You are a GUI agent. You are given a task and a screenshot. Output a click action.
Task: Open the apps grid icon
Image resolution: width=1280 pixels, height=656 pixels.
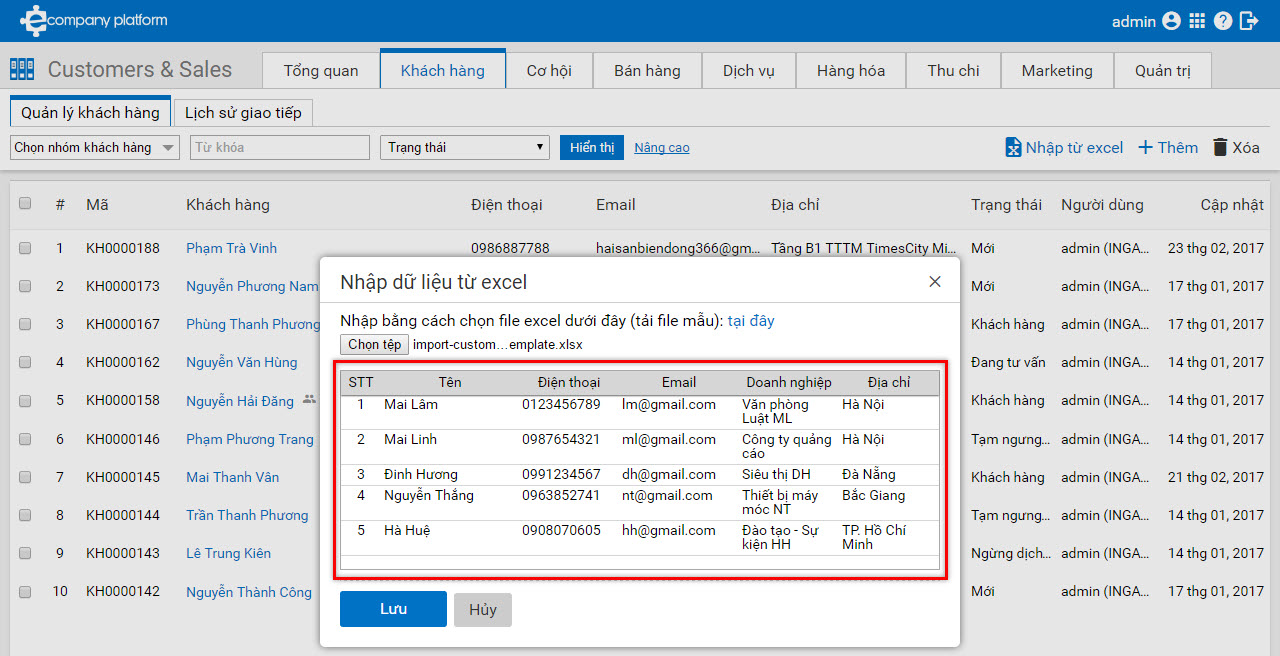1197,21
